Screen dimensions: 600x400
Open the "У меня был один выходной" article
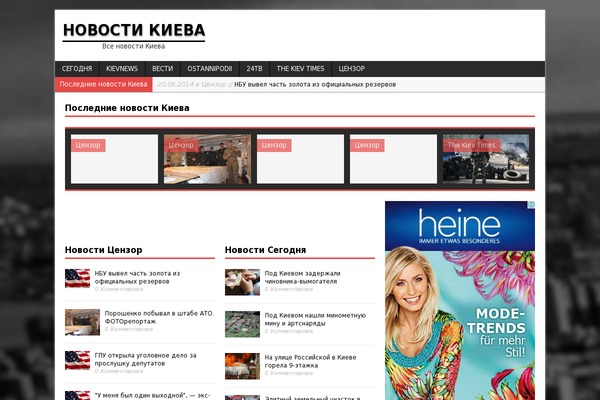152,395
